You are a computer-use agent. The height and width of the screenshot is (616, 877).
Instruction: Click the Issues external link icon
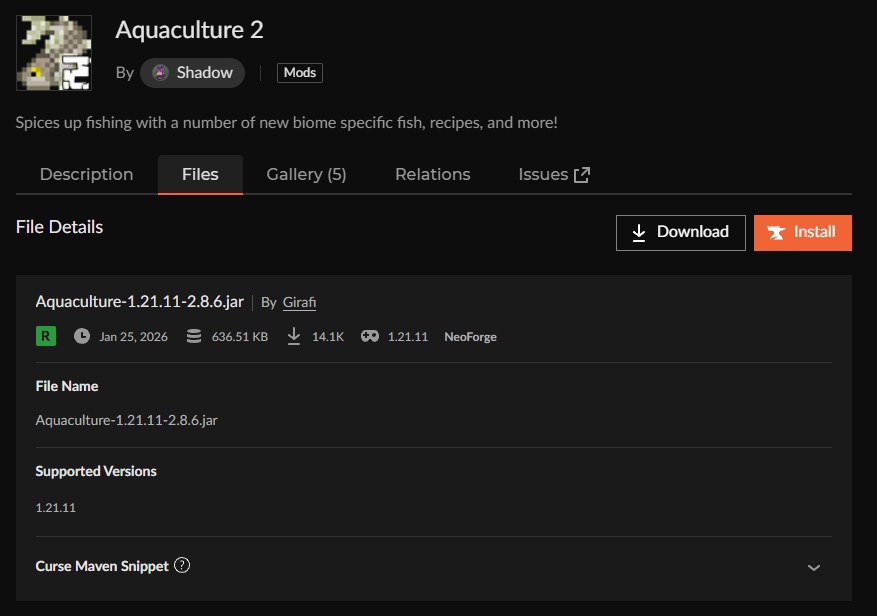coord(582,174)
